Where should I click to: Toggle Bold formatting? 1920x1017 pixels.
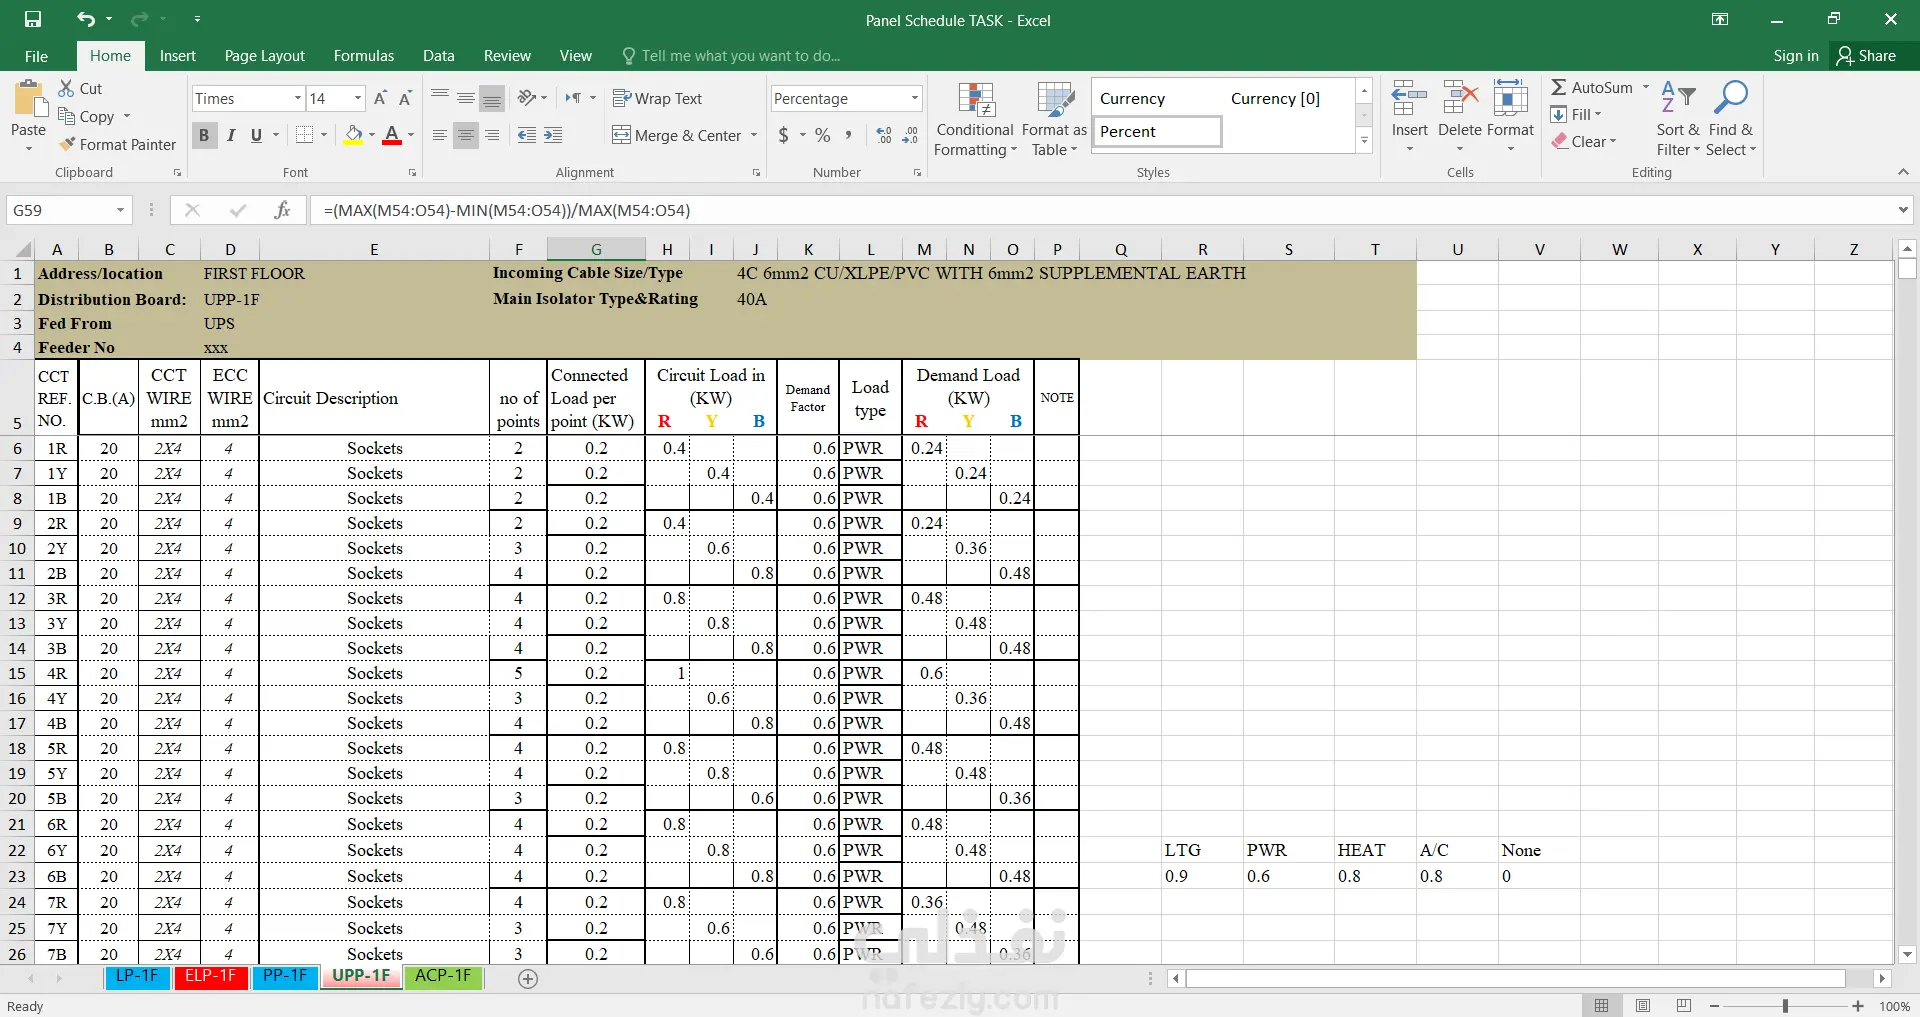(x=204, y=135)
